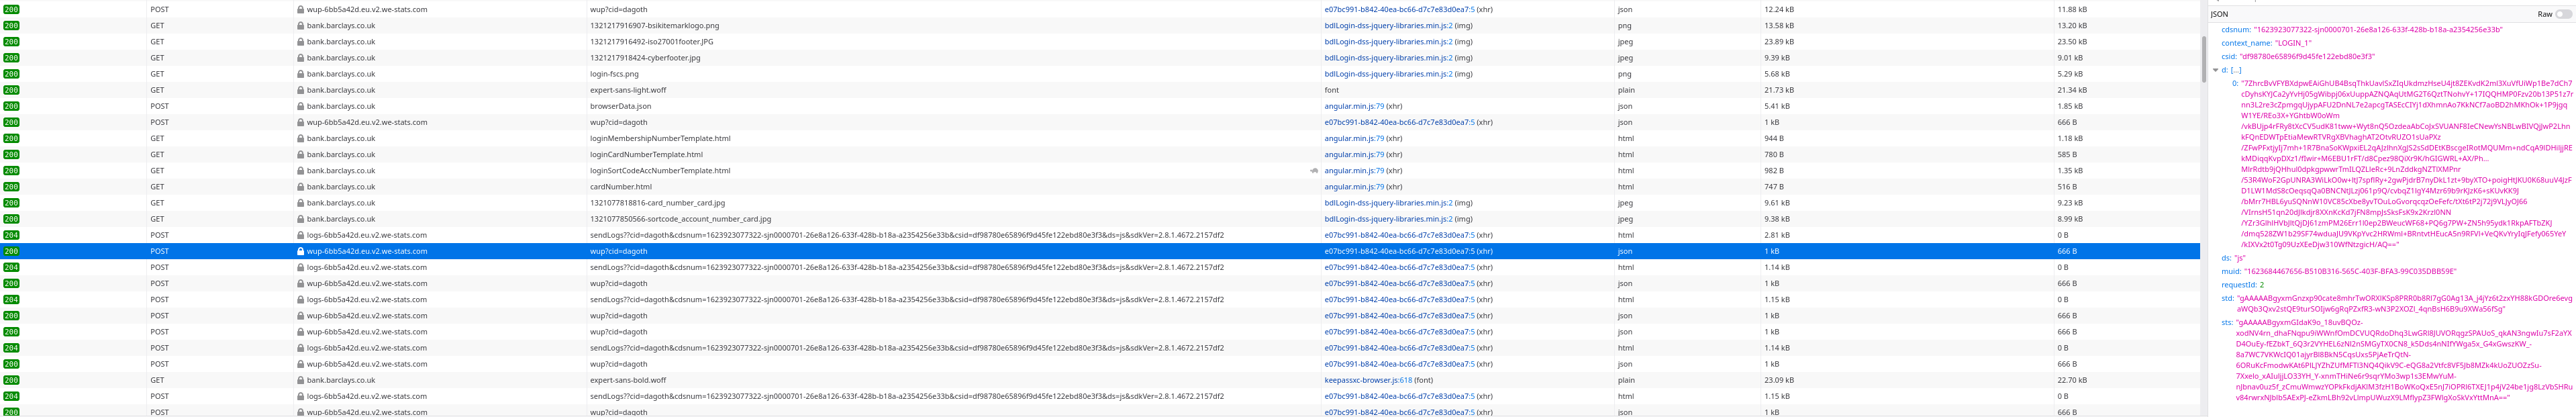Viewport: 2576px width, 417px height.
Task: Click the JSON section header
Action: 2219,14
